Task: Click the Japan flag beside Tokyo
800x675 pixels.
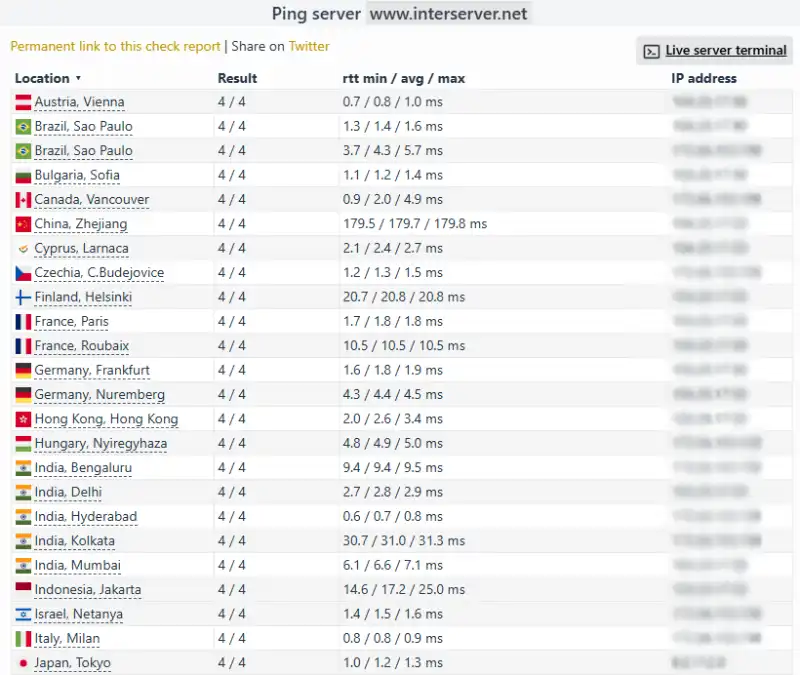Action: 23,662
